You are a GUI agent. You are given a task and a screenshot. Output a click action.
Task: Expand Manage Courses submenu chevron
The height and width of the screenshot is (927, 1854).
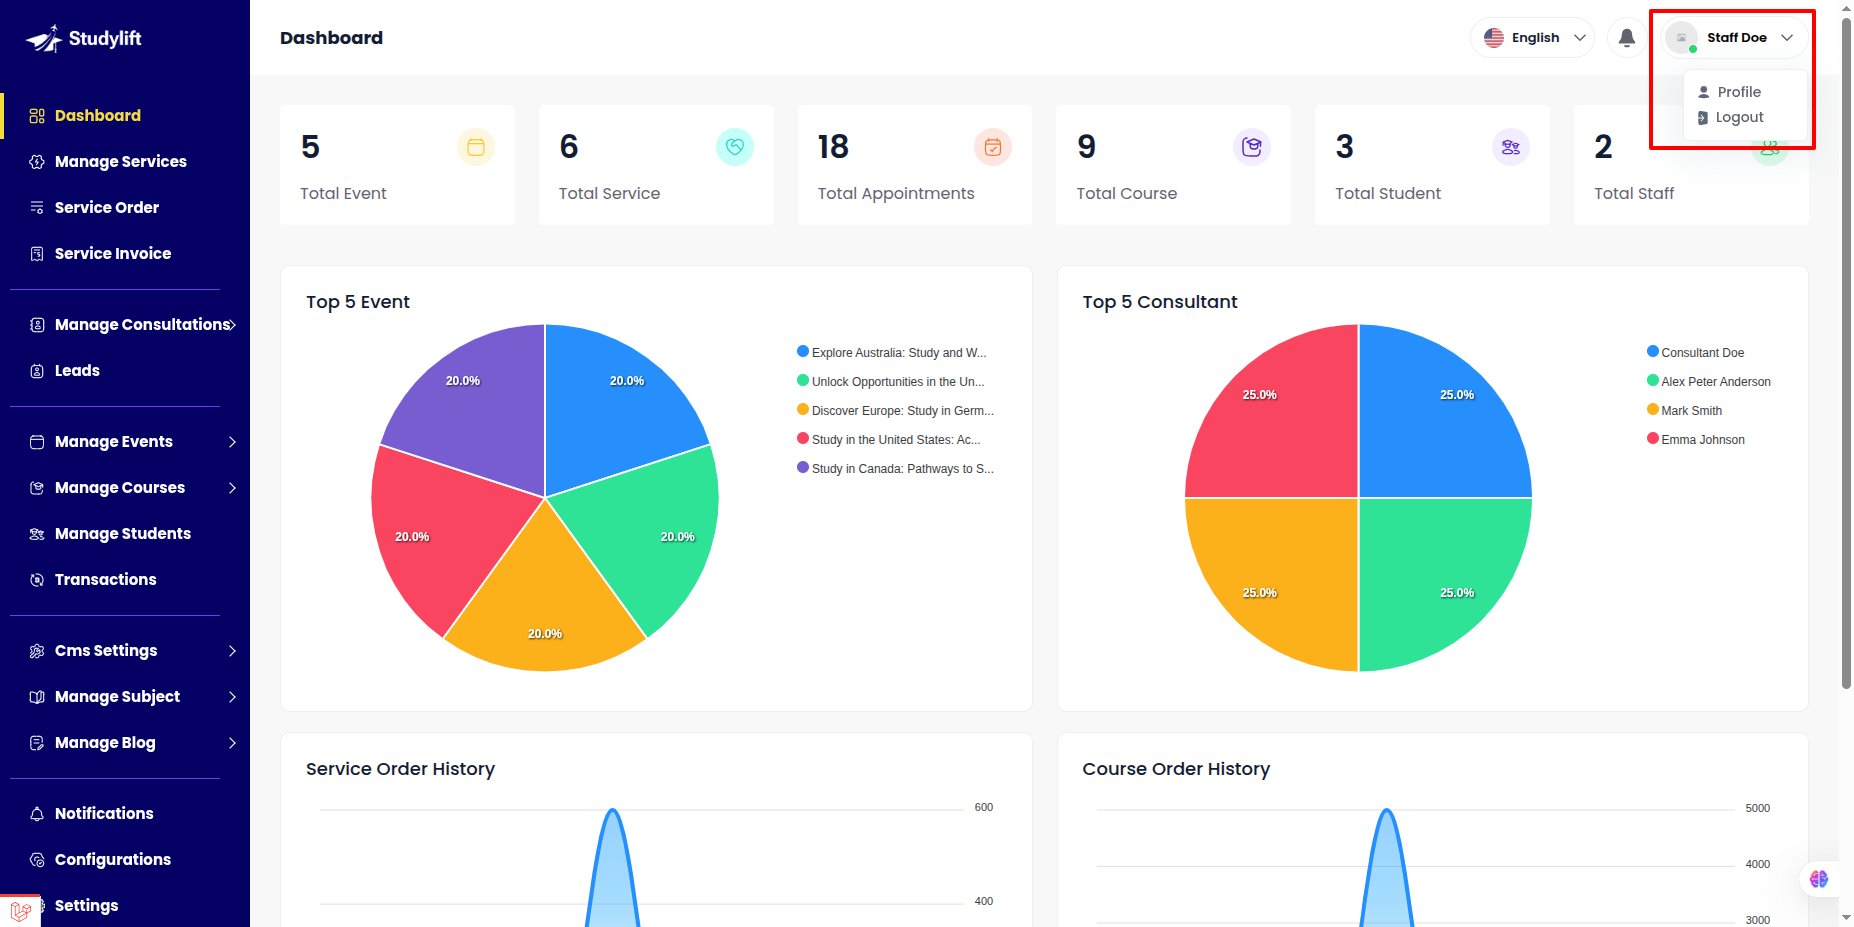coord(232,488)
